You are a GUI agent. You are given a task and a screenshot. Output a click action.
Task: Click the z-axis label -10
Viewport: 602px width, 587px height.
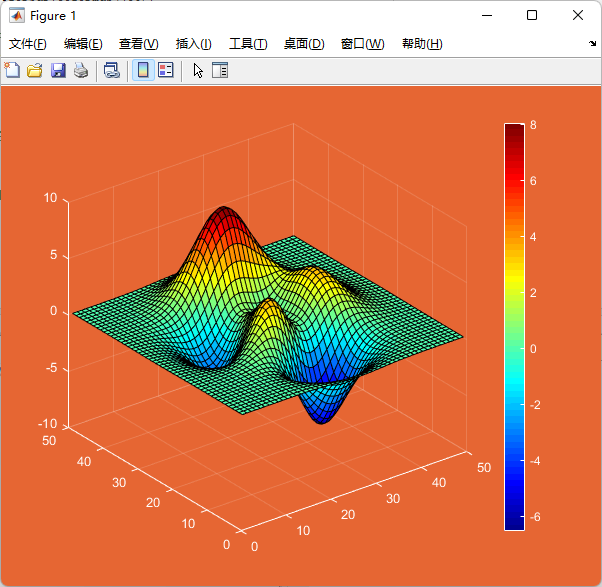(x=47, y=424)
